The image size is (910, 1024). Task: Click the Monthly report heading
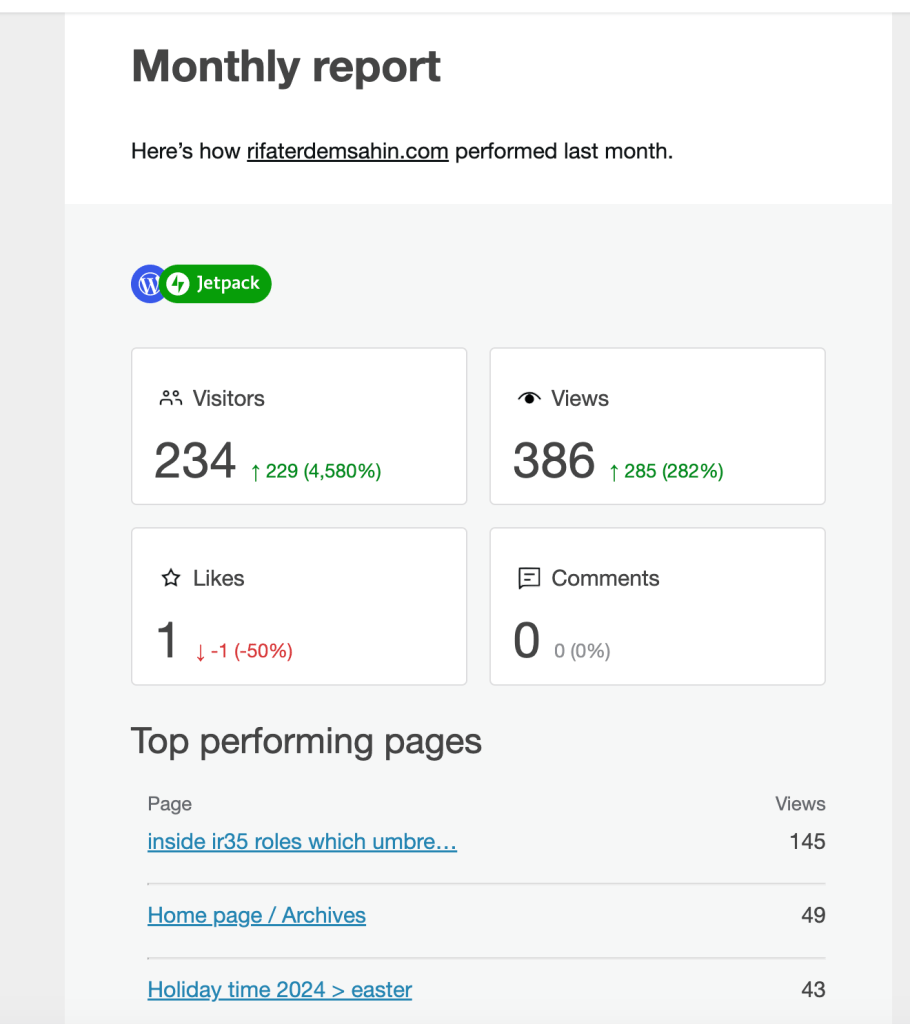click(286, 67)
